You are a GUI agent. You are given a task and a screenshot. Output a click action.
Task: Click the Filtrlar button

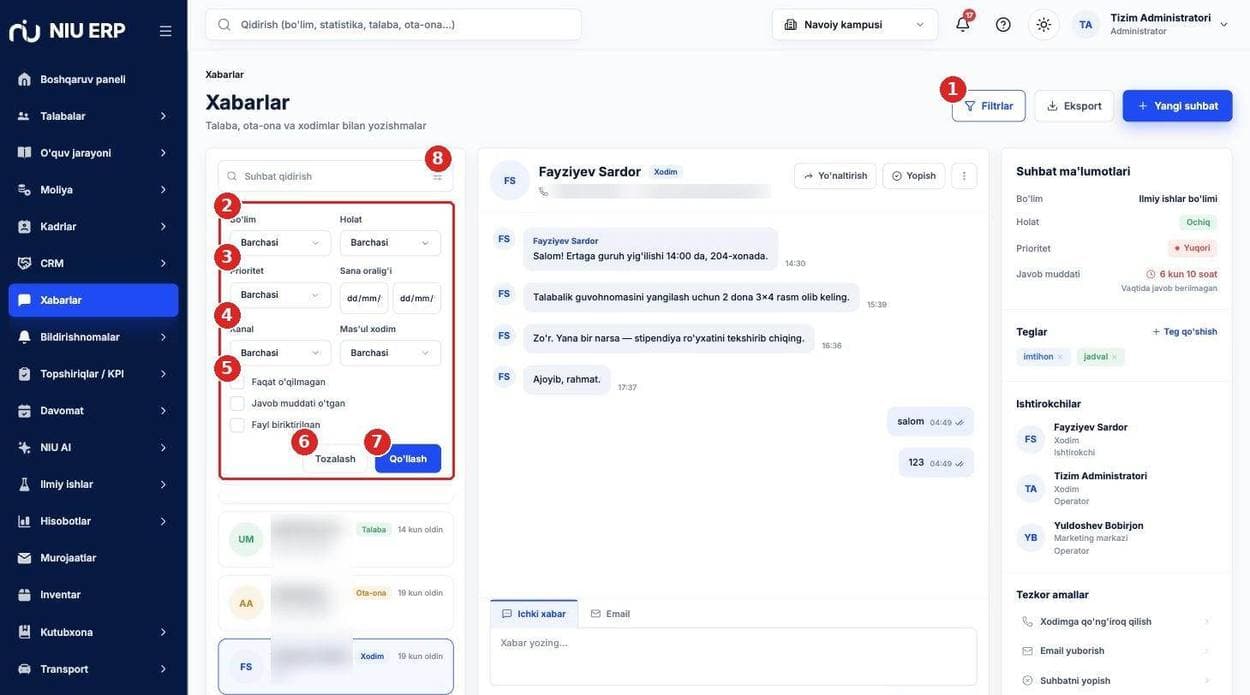(988, 106)
